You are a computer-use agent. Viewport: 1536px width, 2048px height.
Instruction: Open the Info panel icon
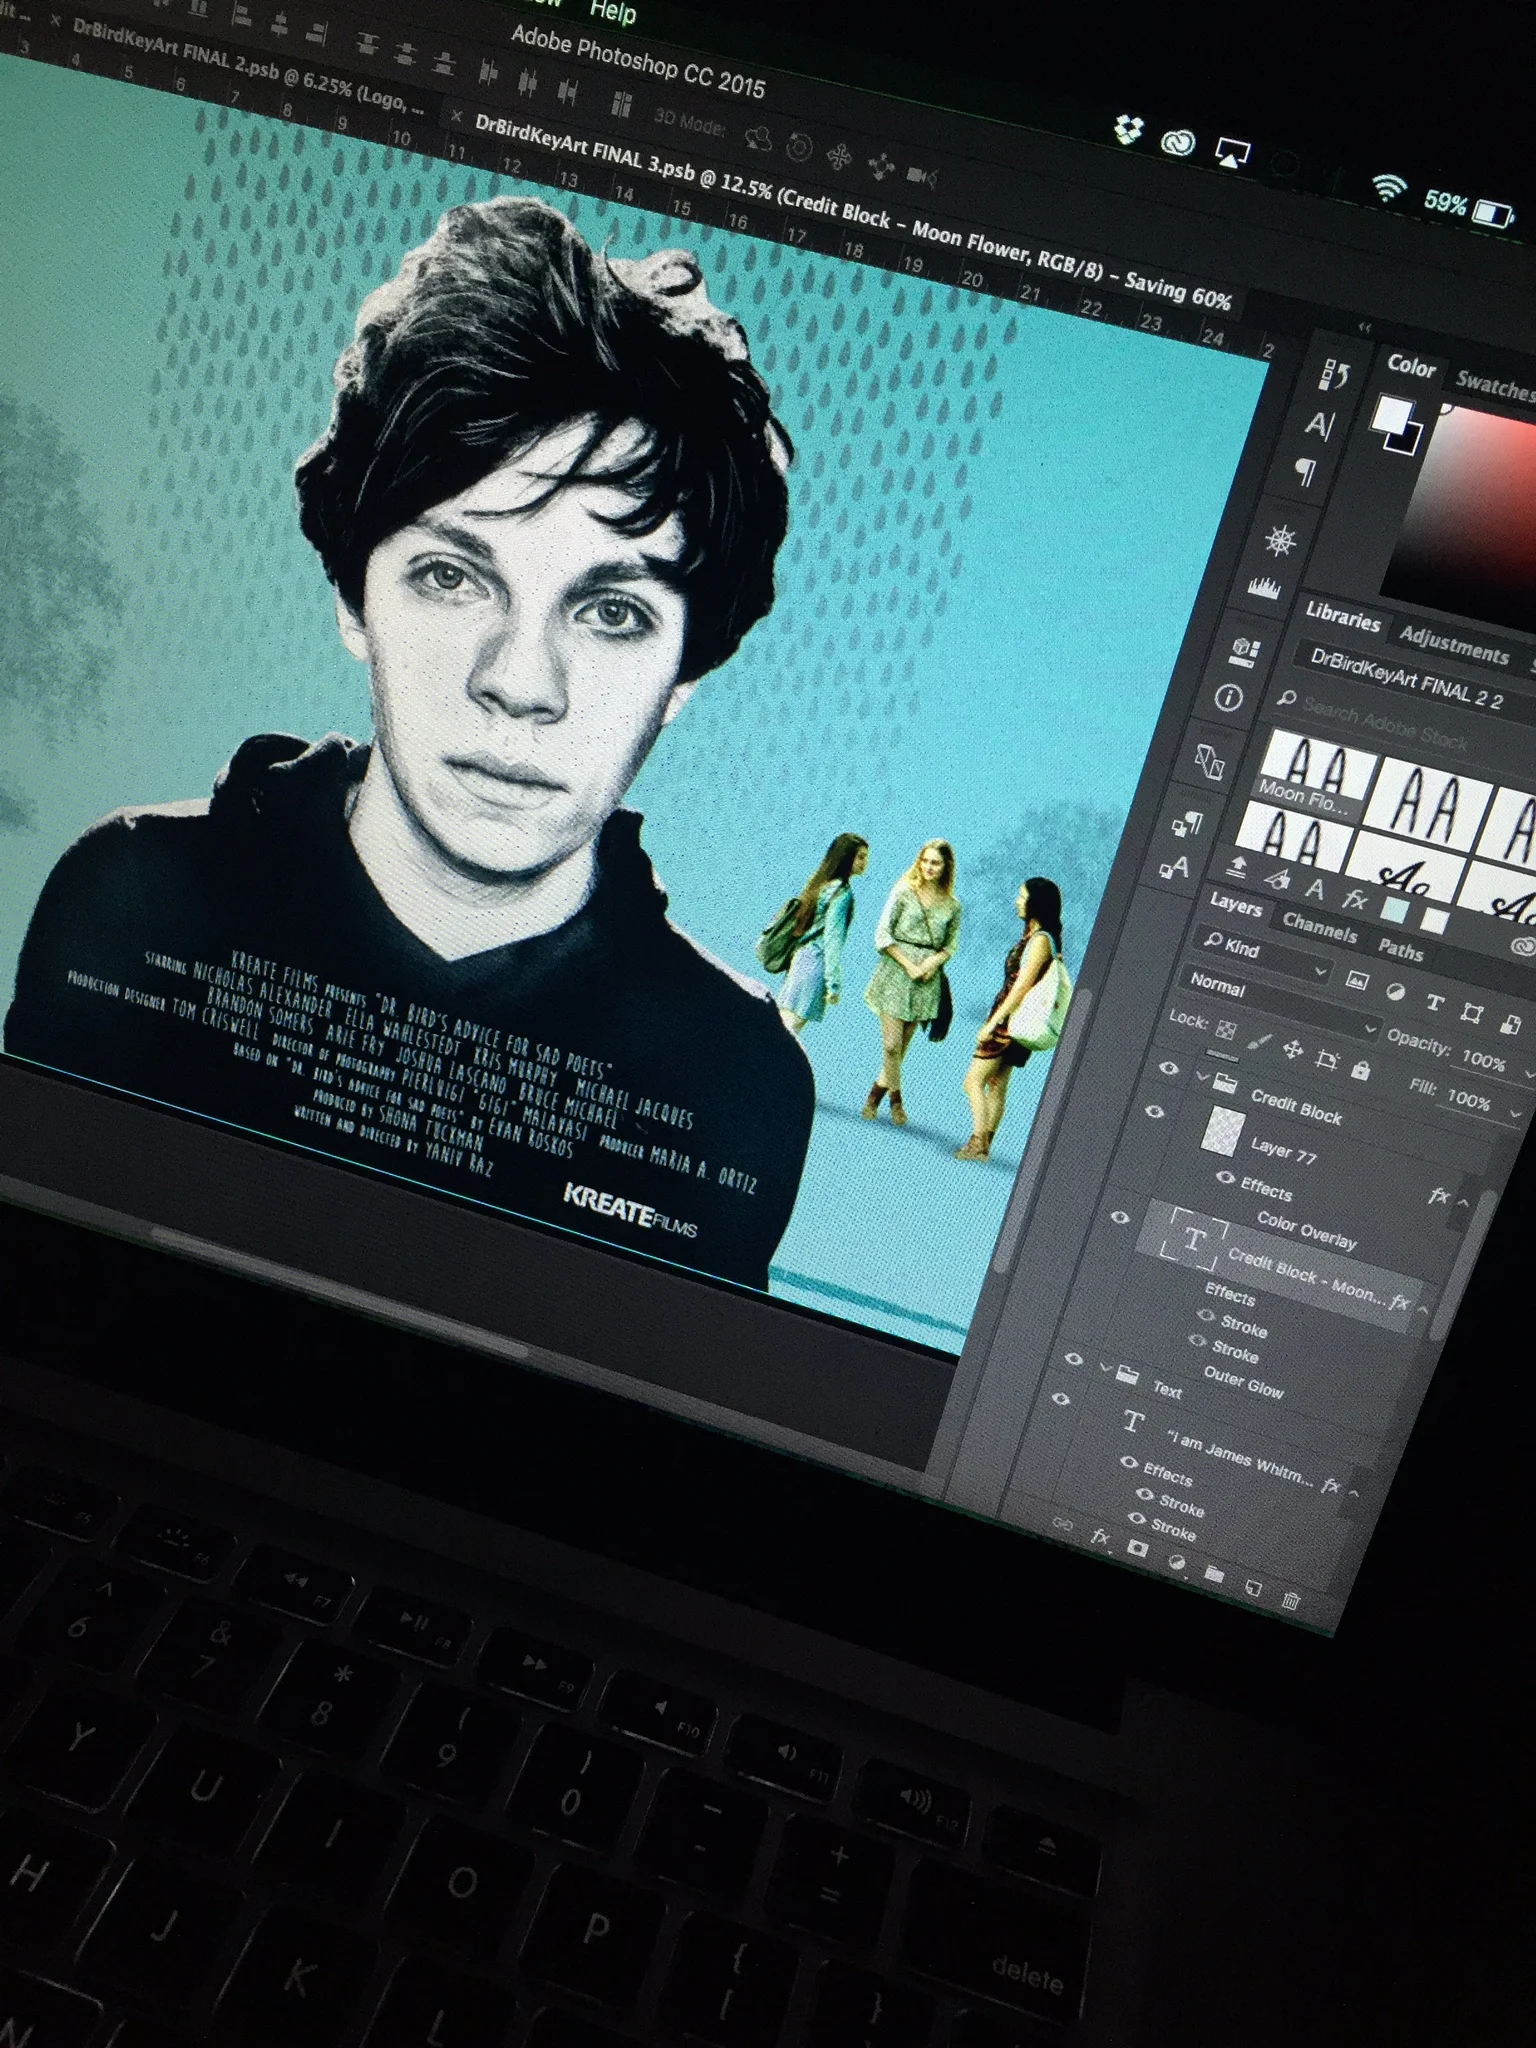click(x=1229, y=697)
